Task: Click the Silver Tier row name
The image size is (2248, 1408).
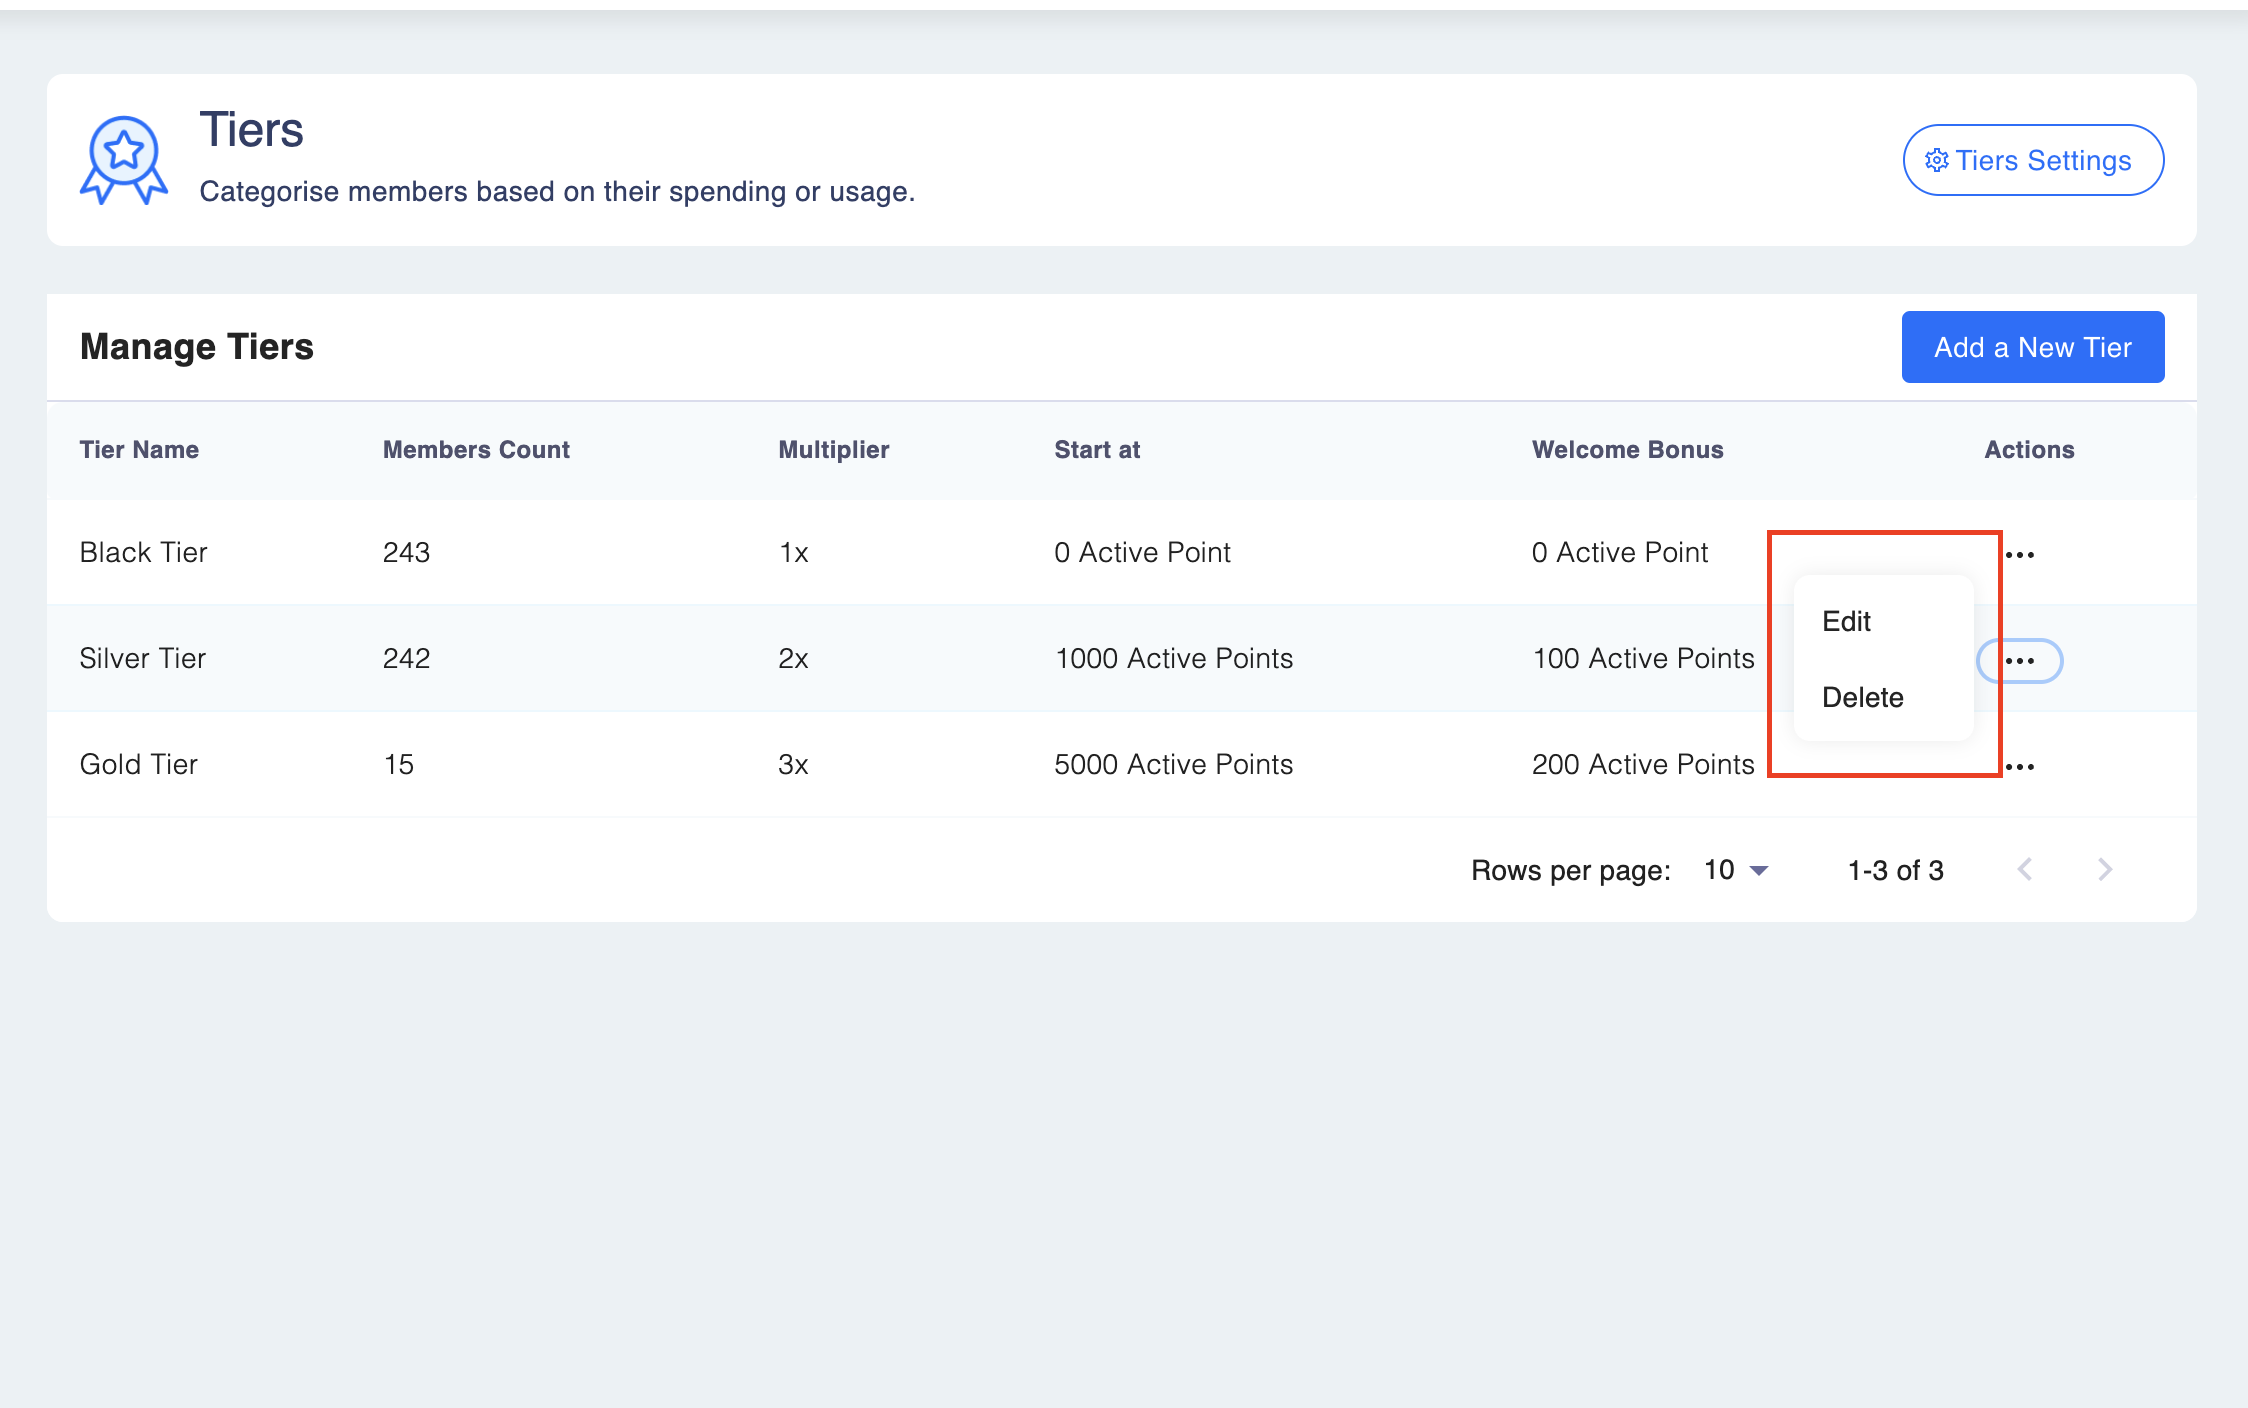Action: (142, 659)
